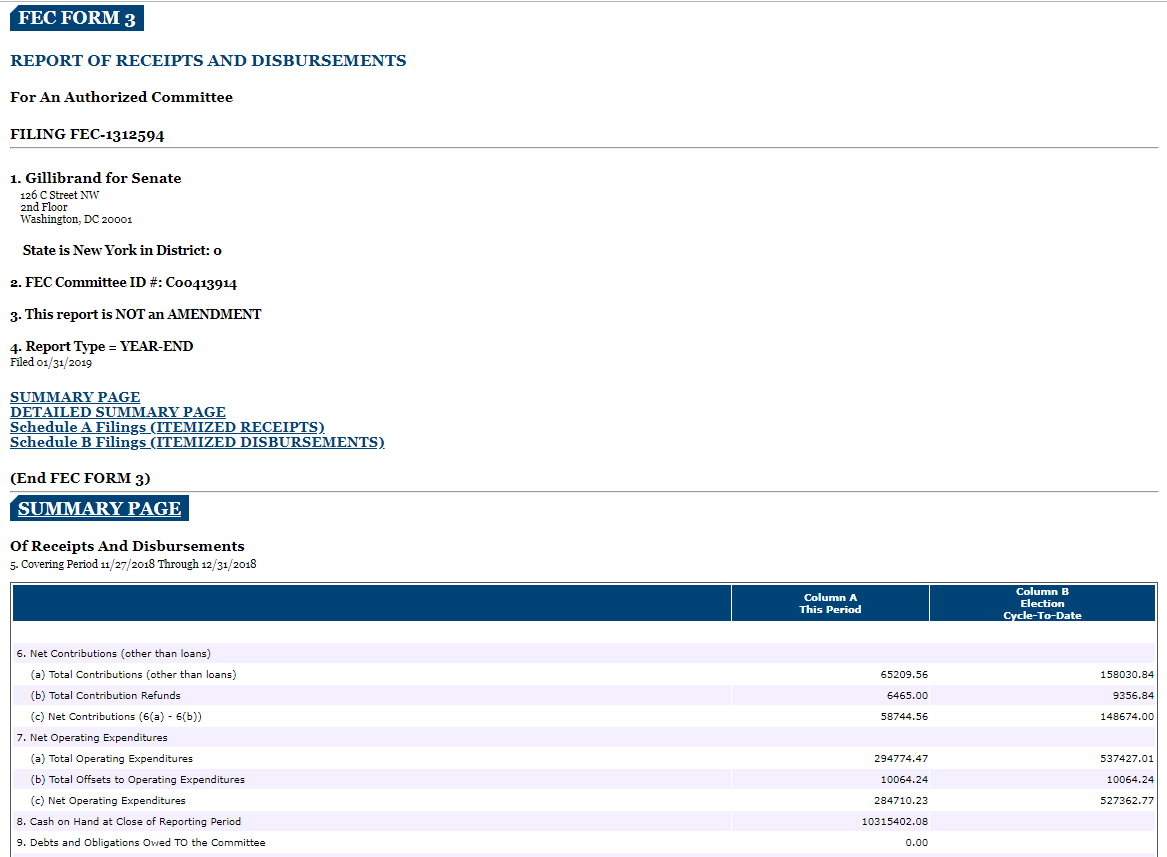Click the REPORT OF RECEIPTS AND DISBURSEMENTS title
Viewport: 1167px width, 857px height.
tap(208, 60)
